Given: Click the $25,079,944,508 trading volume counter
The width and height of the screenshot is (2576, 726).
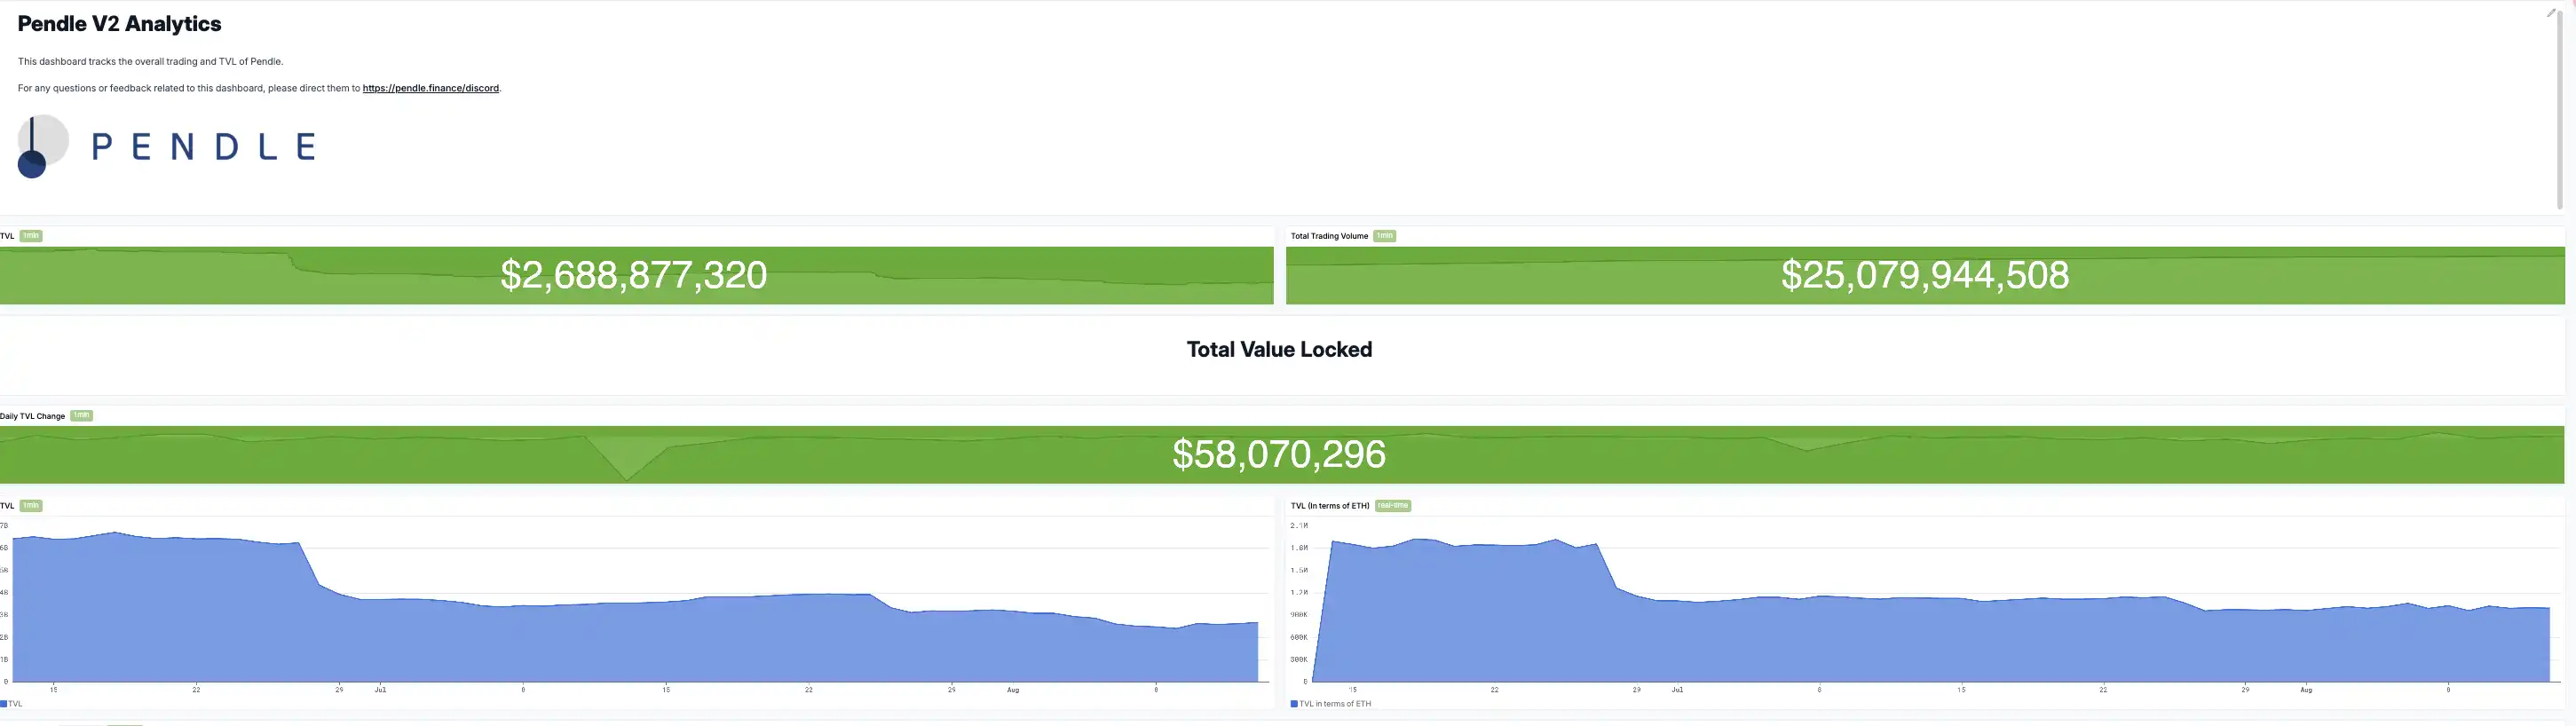Looking at the screenshot, I should point(1924,275).
